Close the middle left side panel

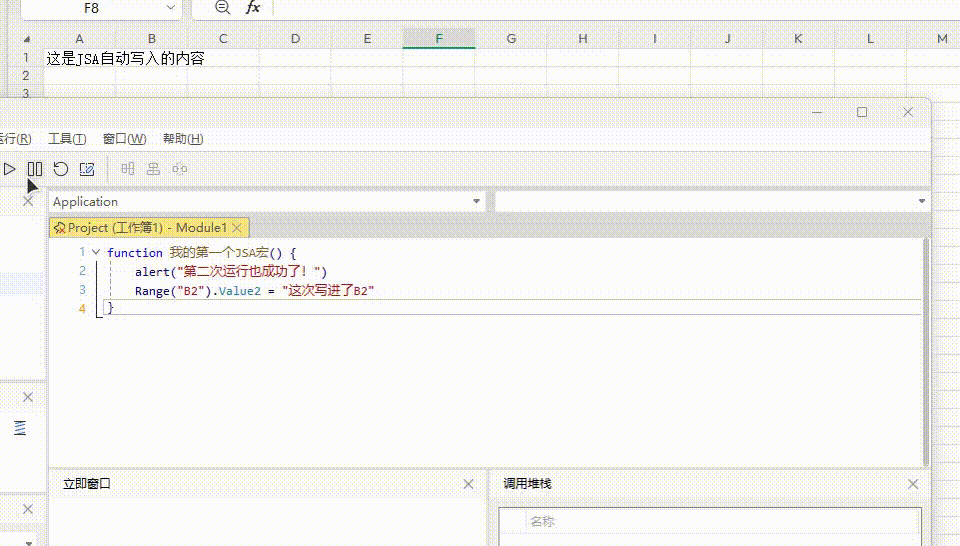[x=28, y=397]
